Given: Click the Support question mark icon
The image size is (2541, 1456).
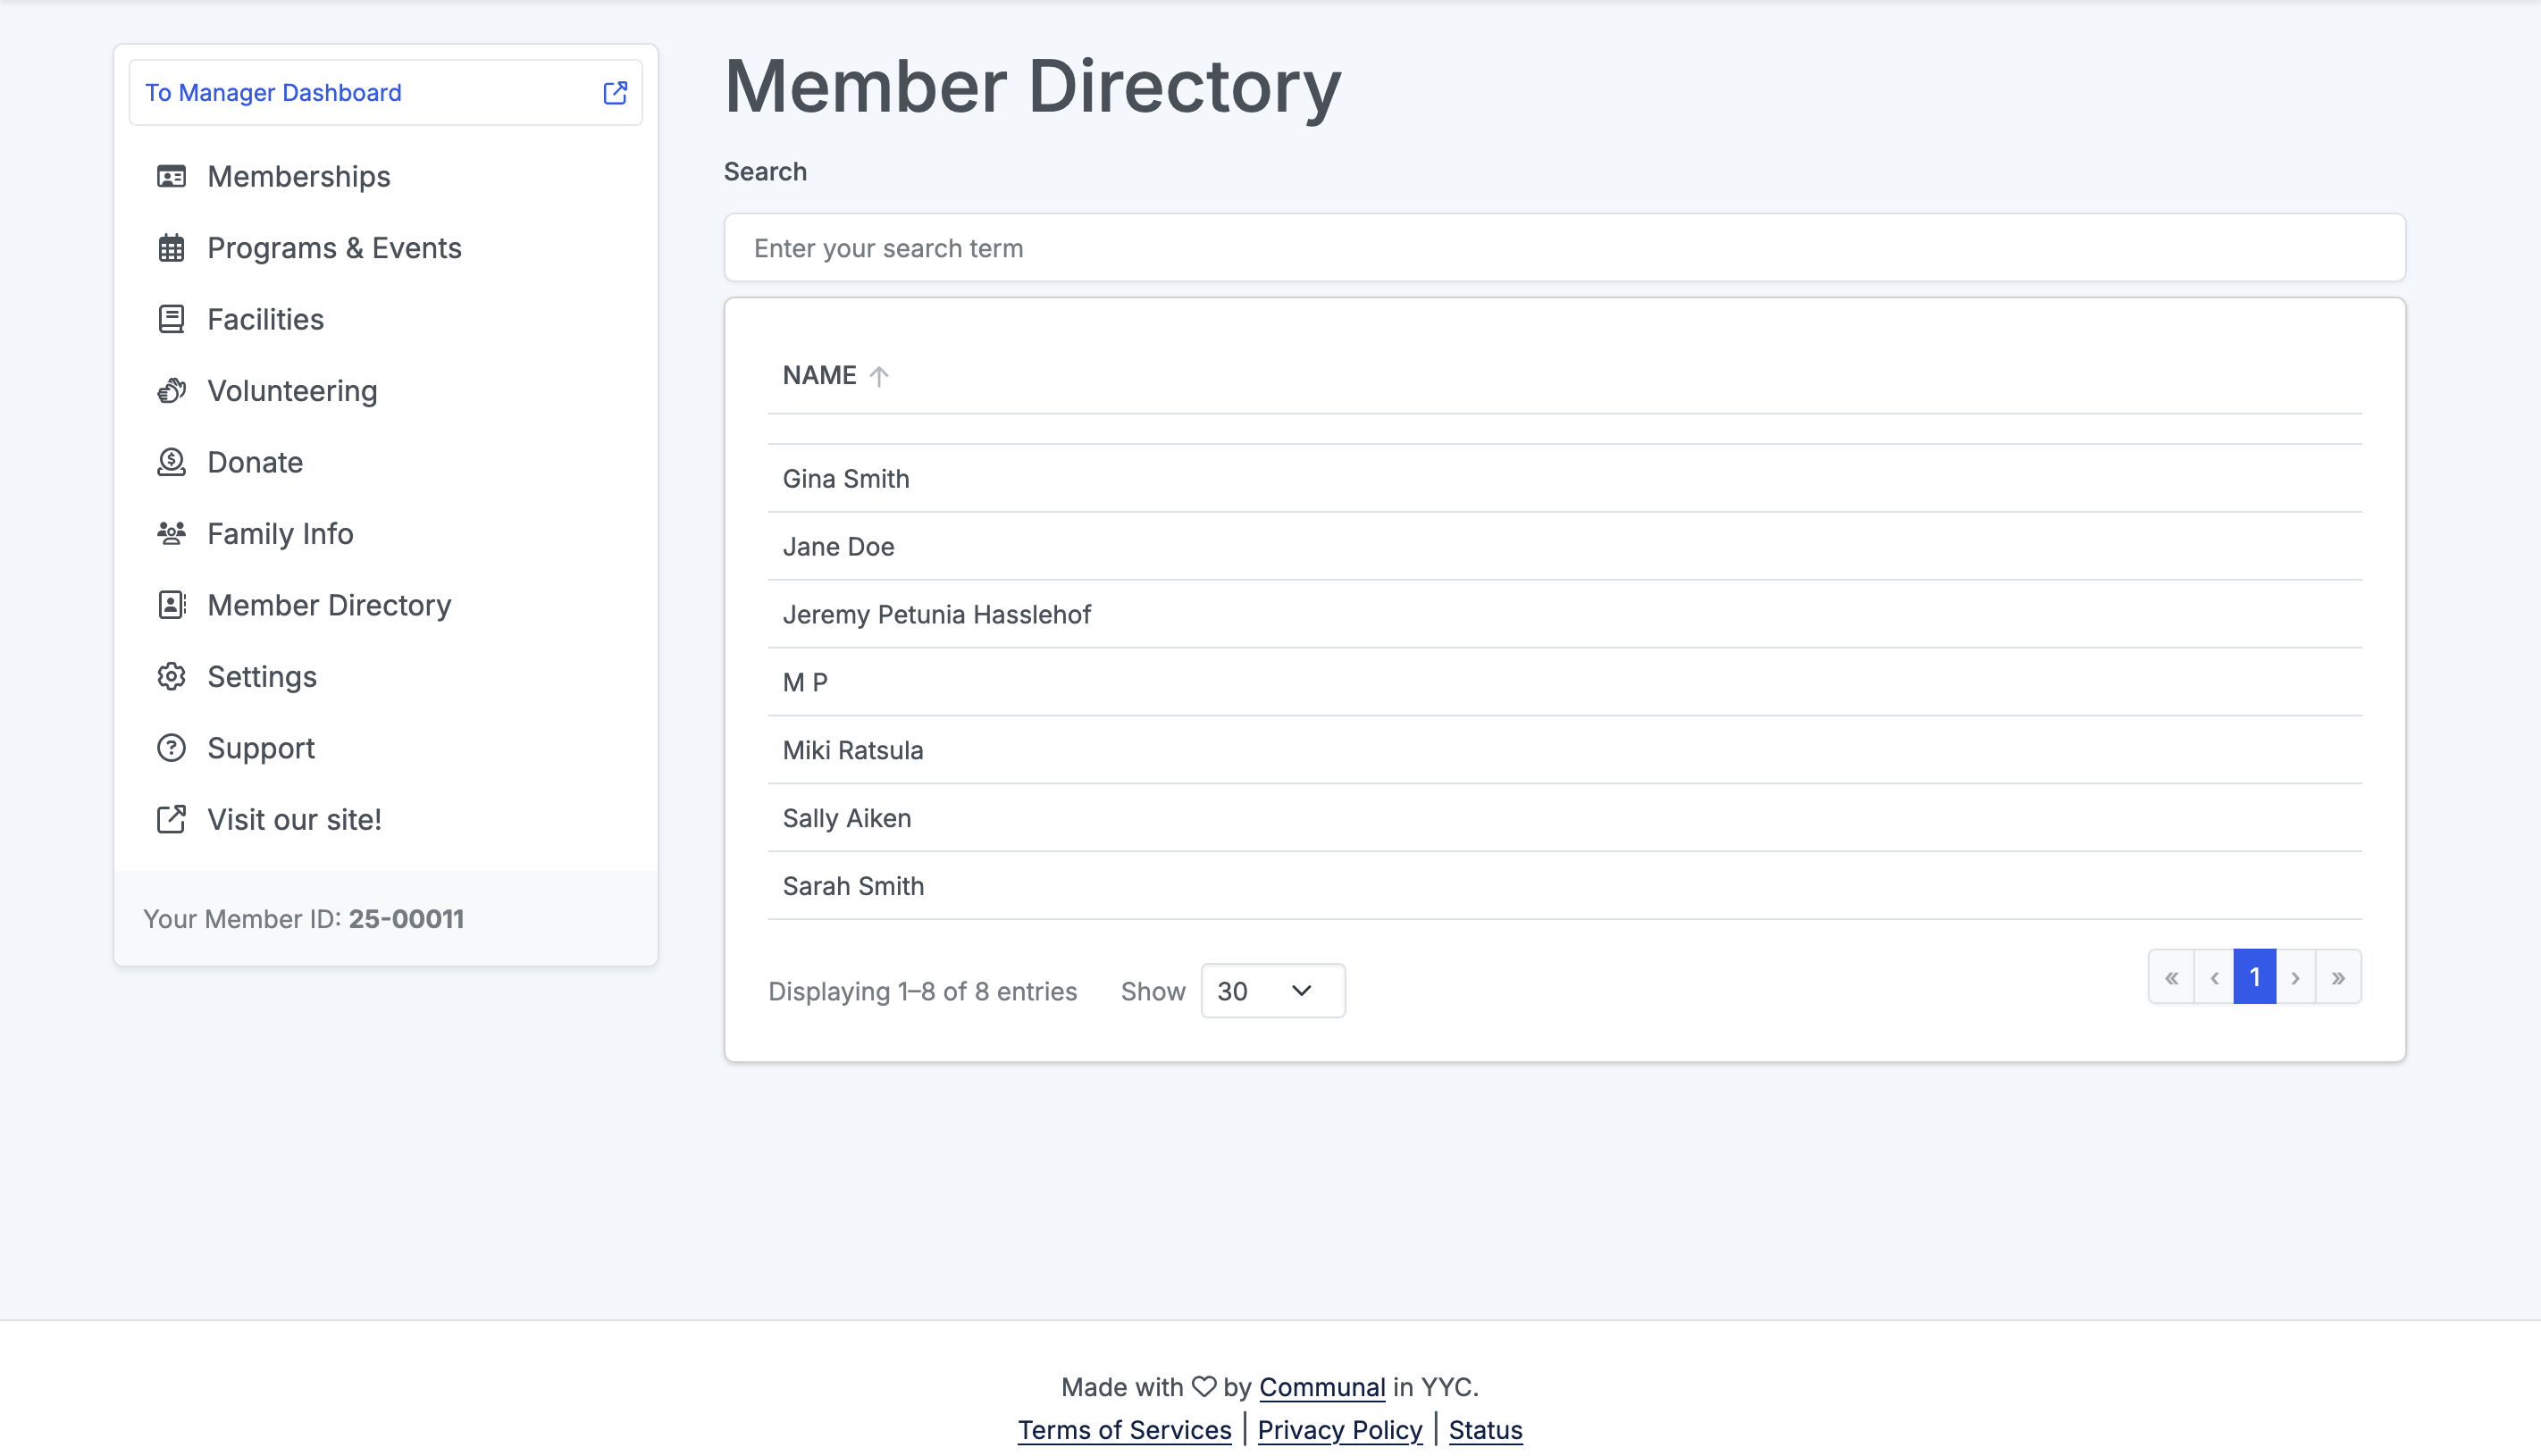Looking at the screenshot, I should click(x=171, y=748).
